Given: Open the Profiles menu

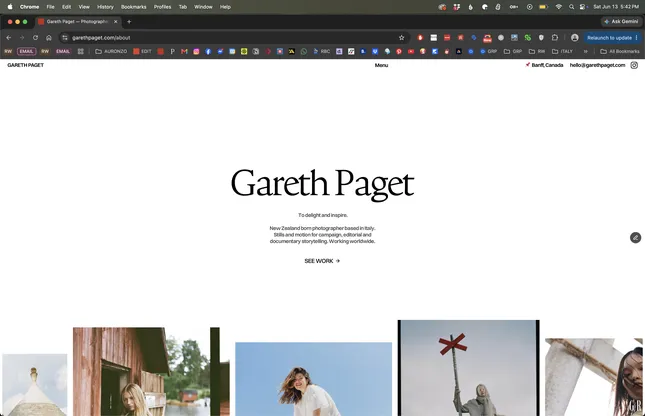Looking at the screenshot, I should (162, 7).
